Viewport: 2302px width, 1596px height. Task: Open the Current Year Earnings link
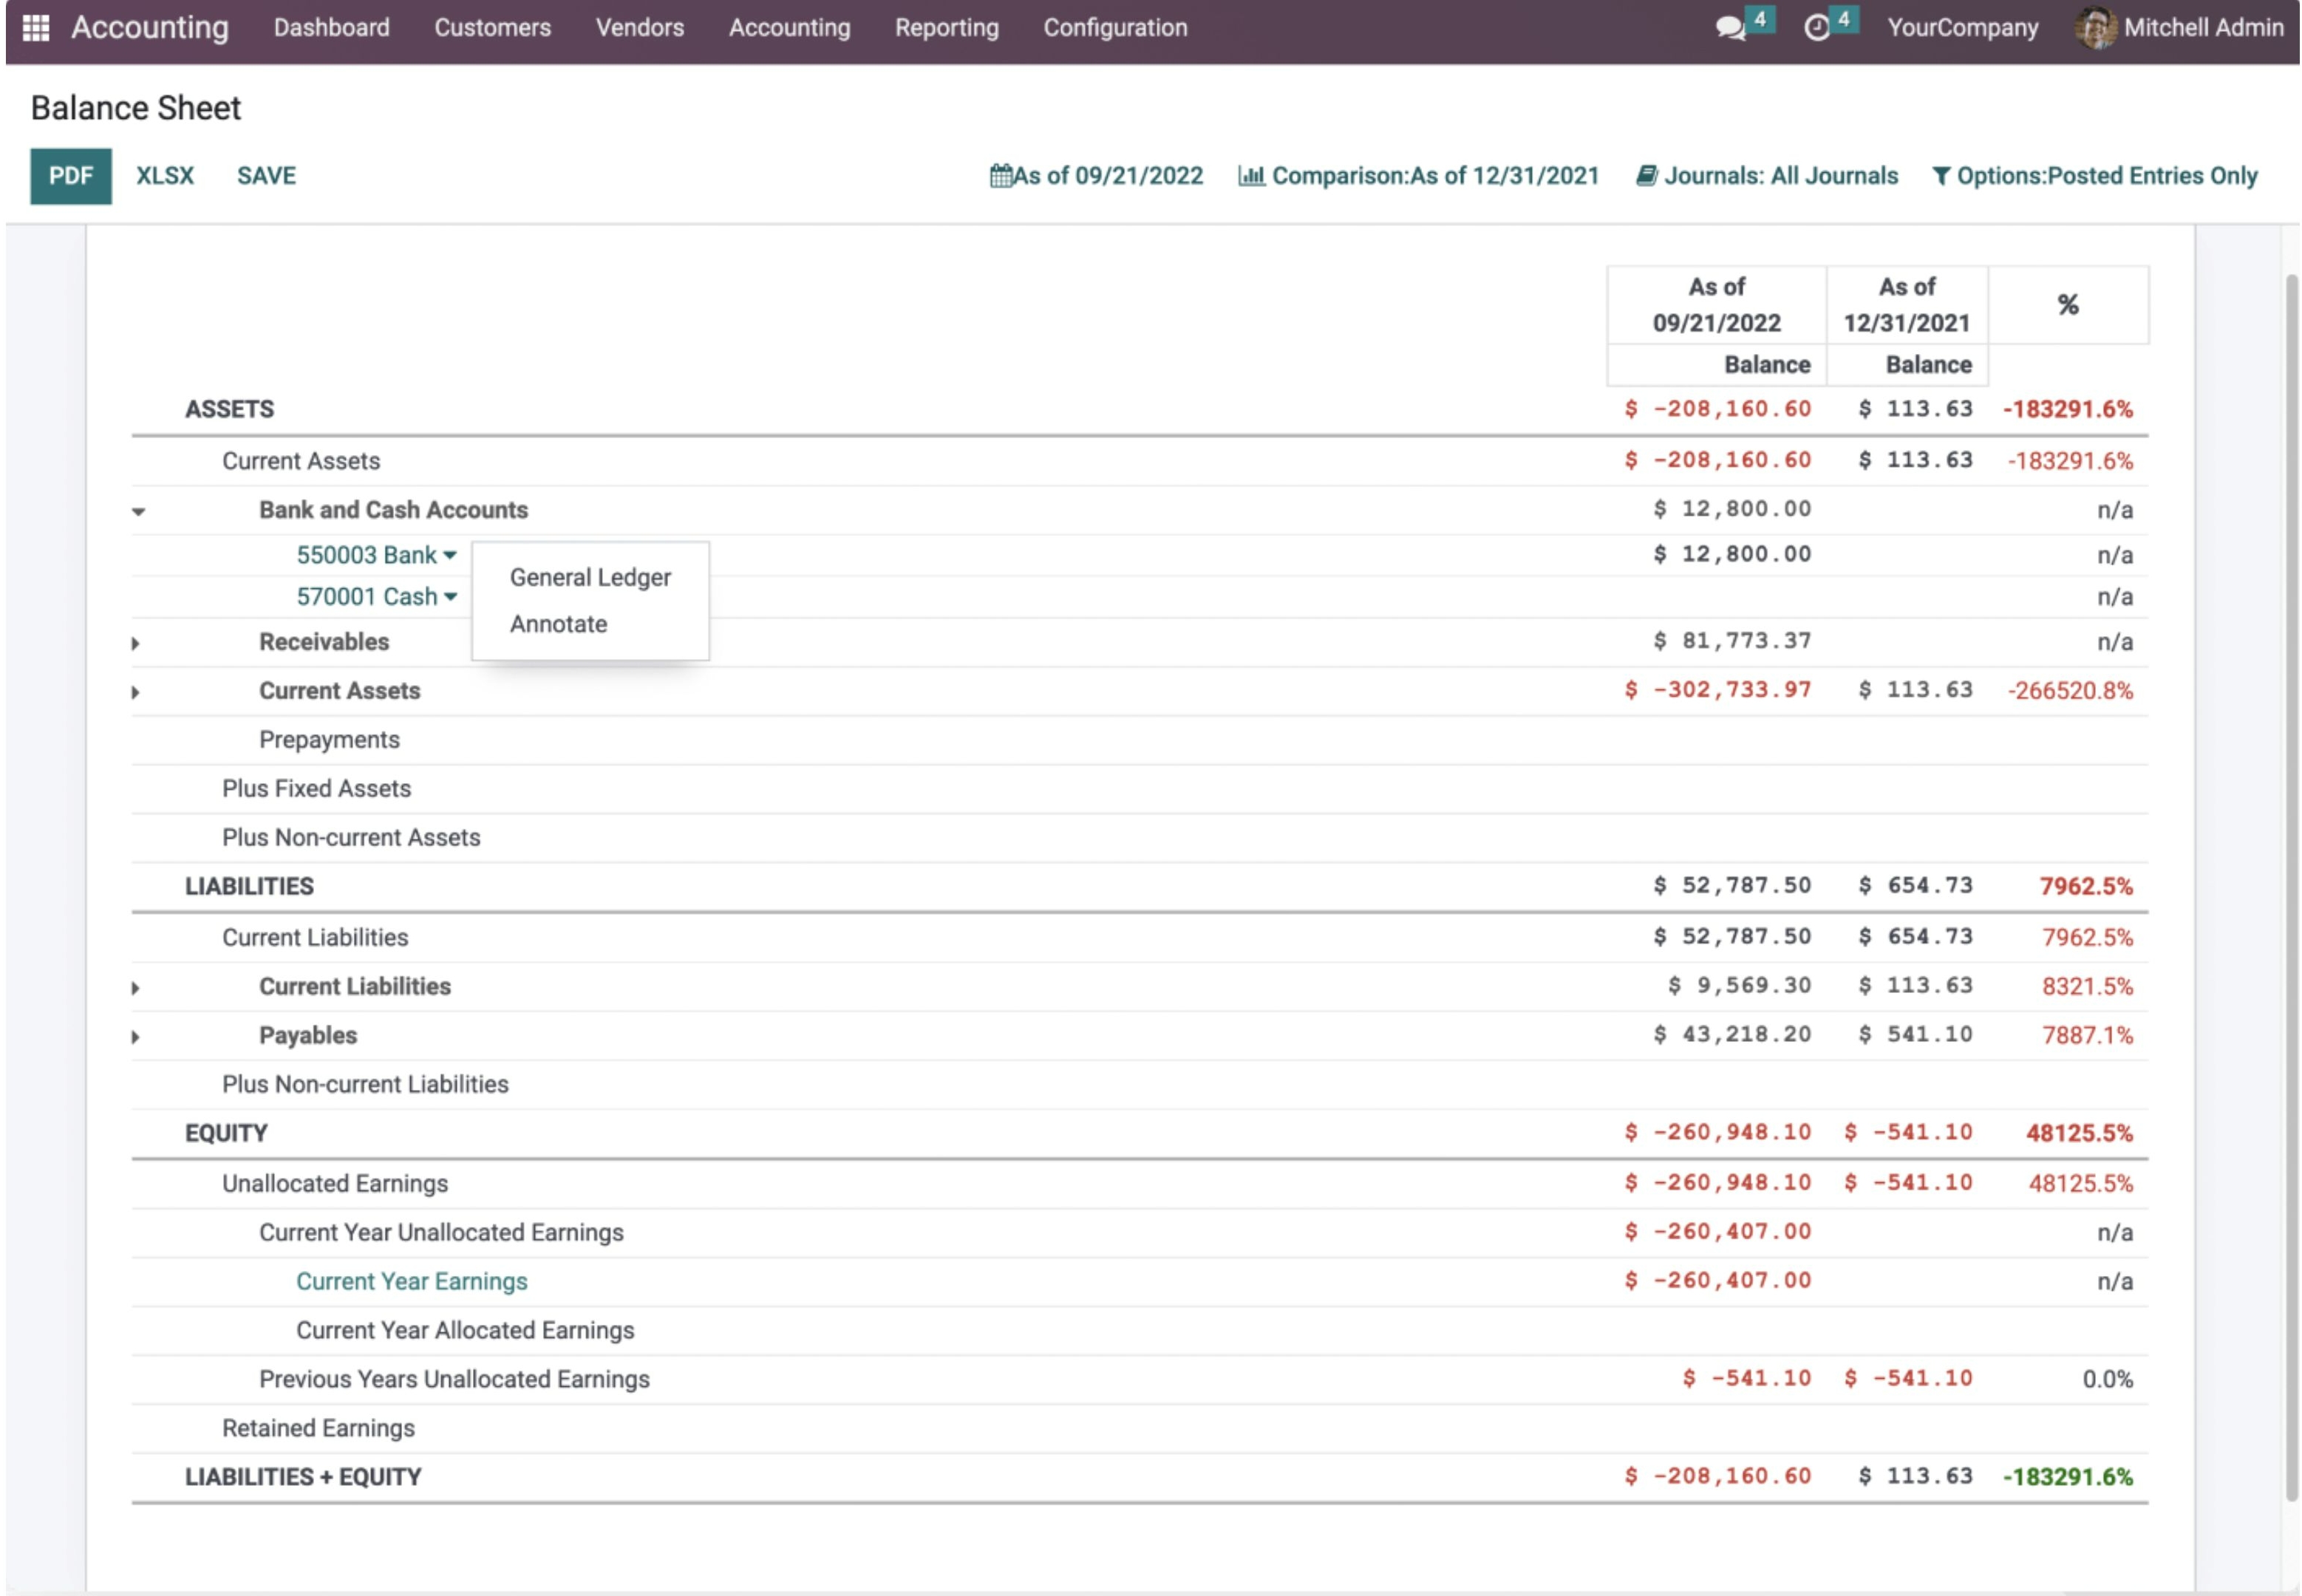point(411,1281)
